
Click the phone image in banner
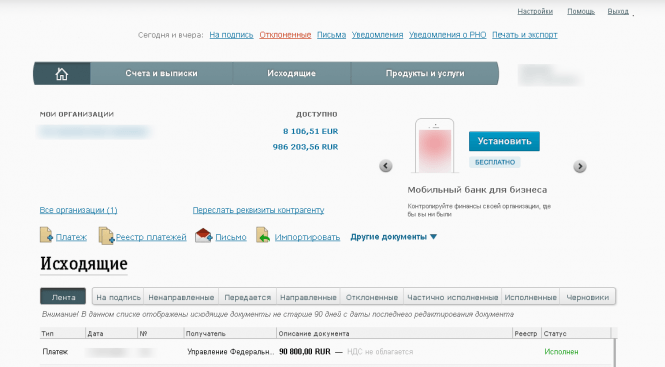pos(435,146)
